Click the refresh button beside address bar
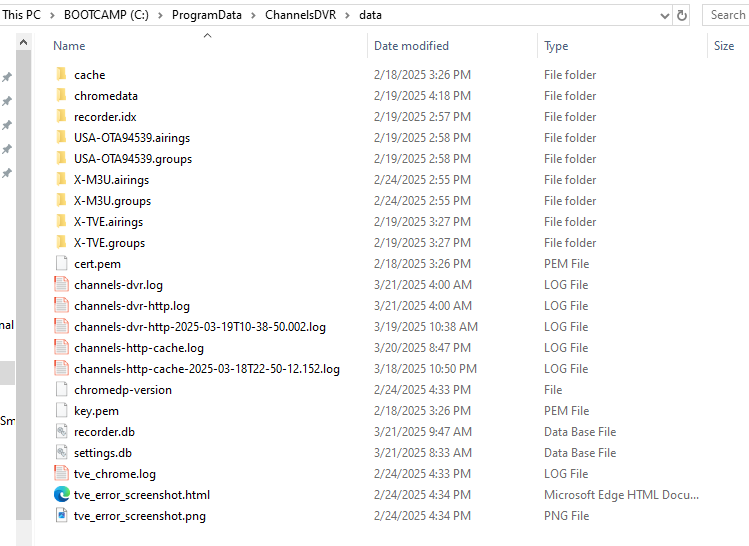This screenshot has width=749, height=546. pyautogui.click(x=682, y=15)
